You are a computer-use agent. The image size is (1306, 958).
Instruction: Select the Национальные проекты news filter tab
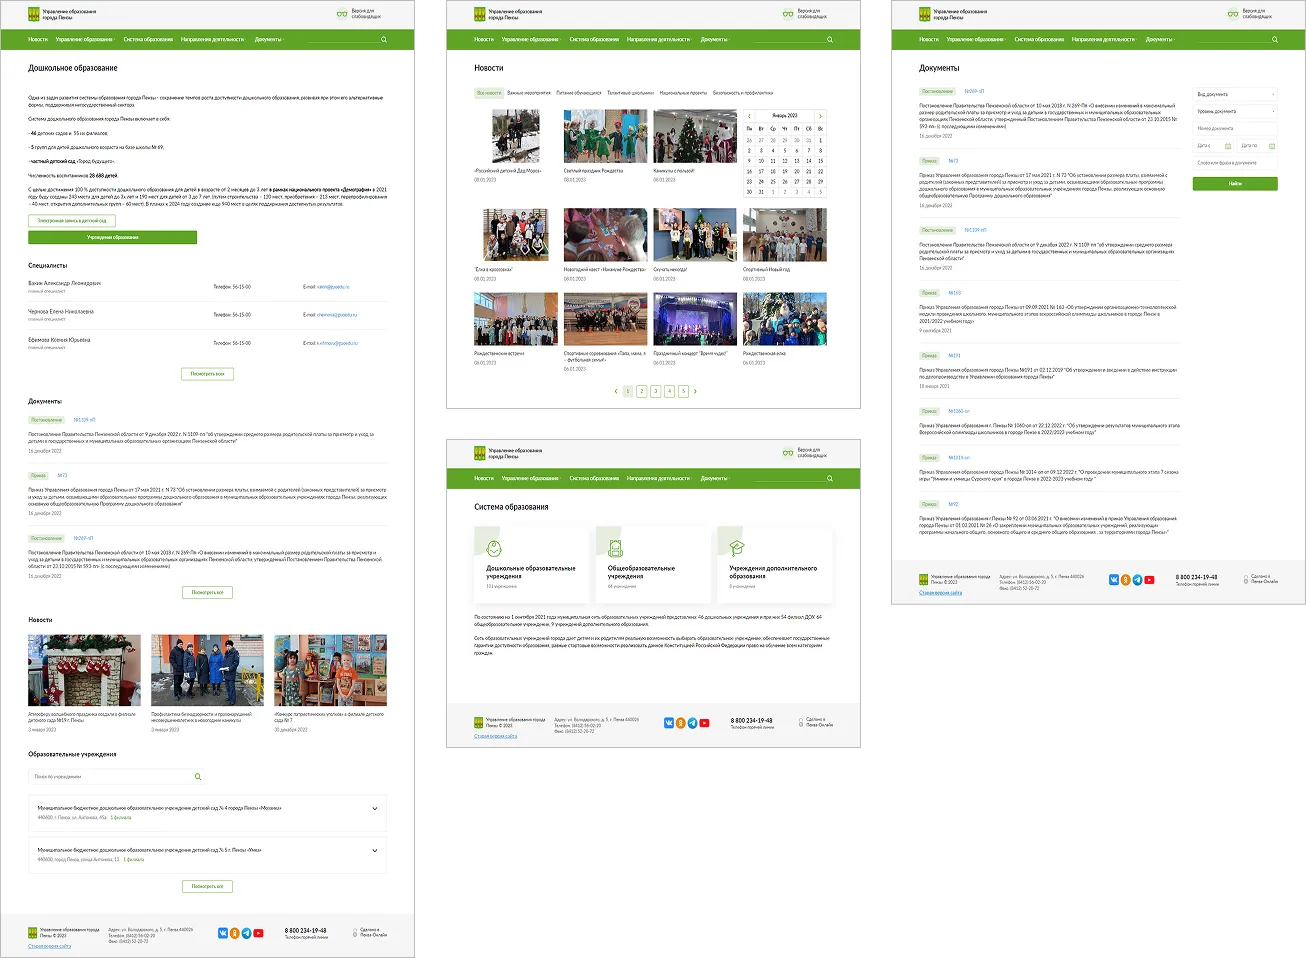tap(683, 93)
